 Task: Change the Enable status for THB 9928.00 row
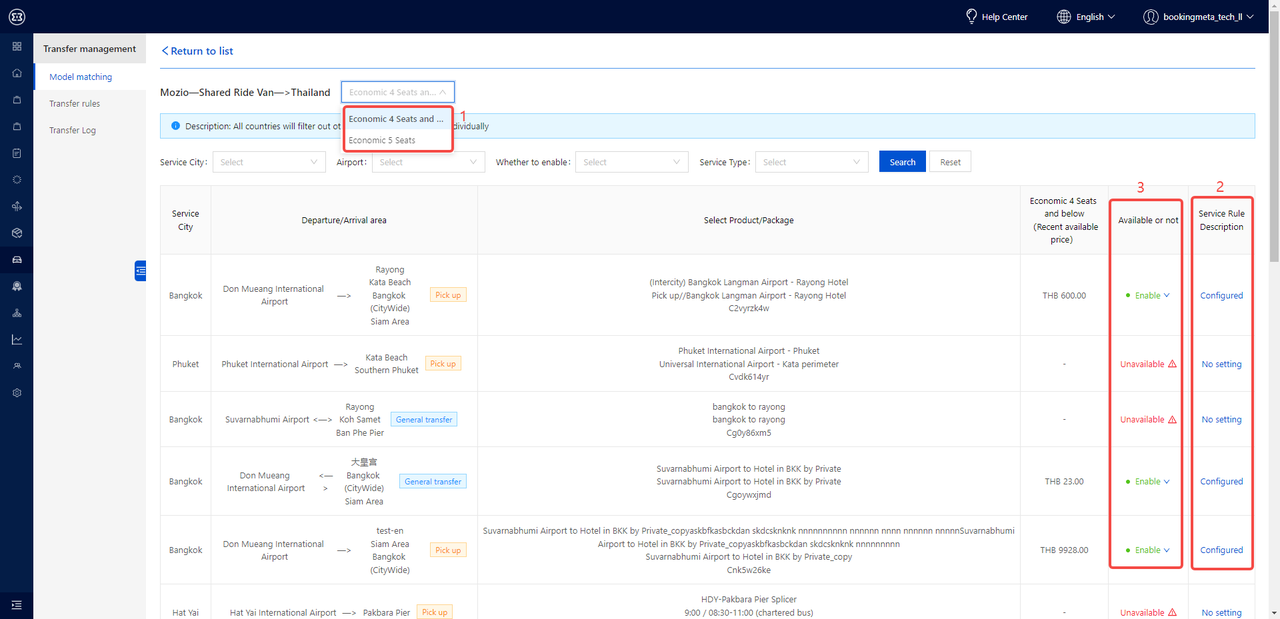1147,551
